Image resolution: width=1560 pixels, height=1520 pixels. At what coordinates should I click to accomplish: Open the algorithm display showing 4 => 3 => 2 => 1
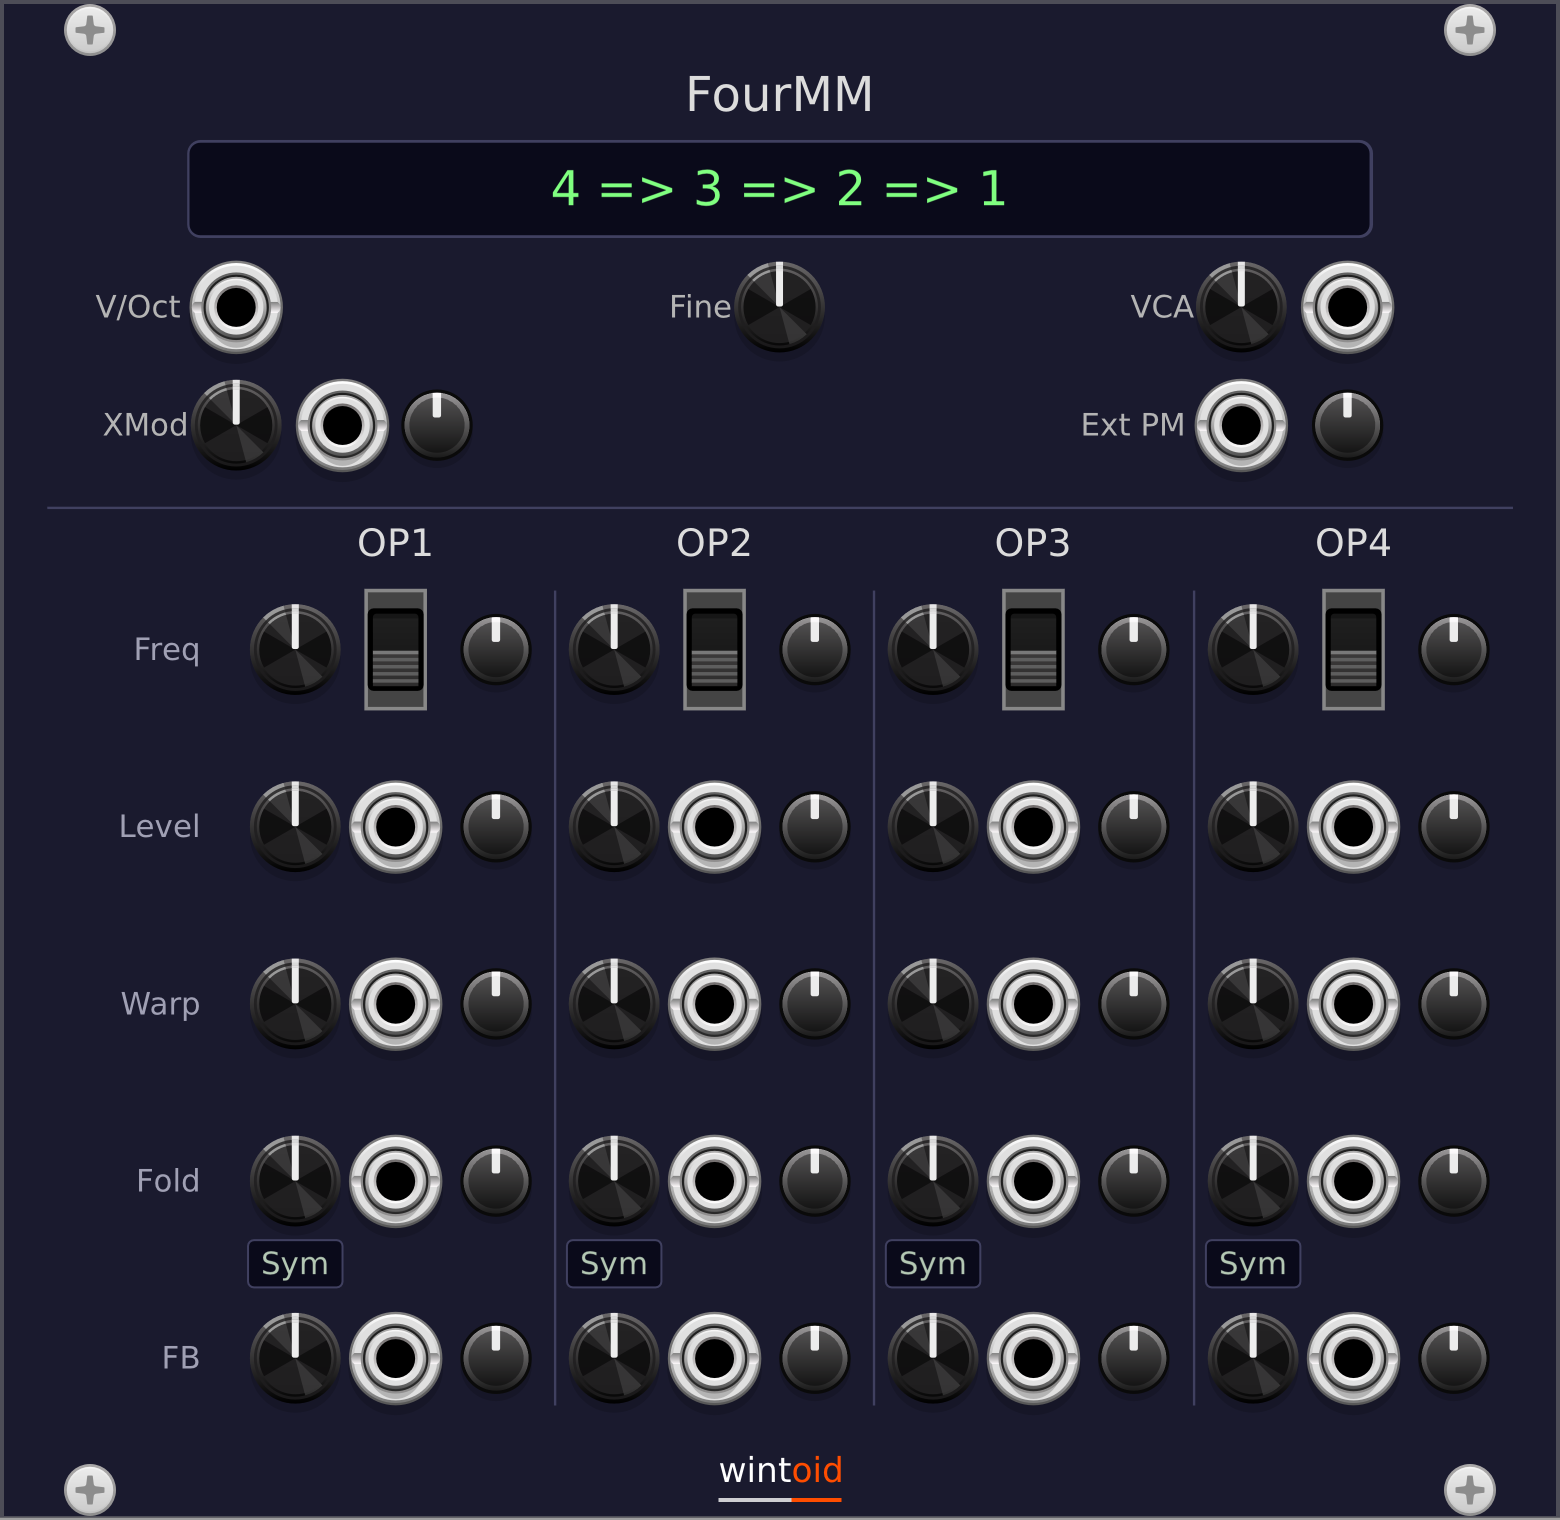click(779, 189)
